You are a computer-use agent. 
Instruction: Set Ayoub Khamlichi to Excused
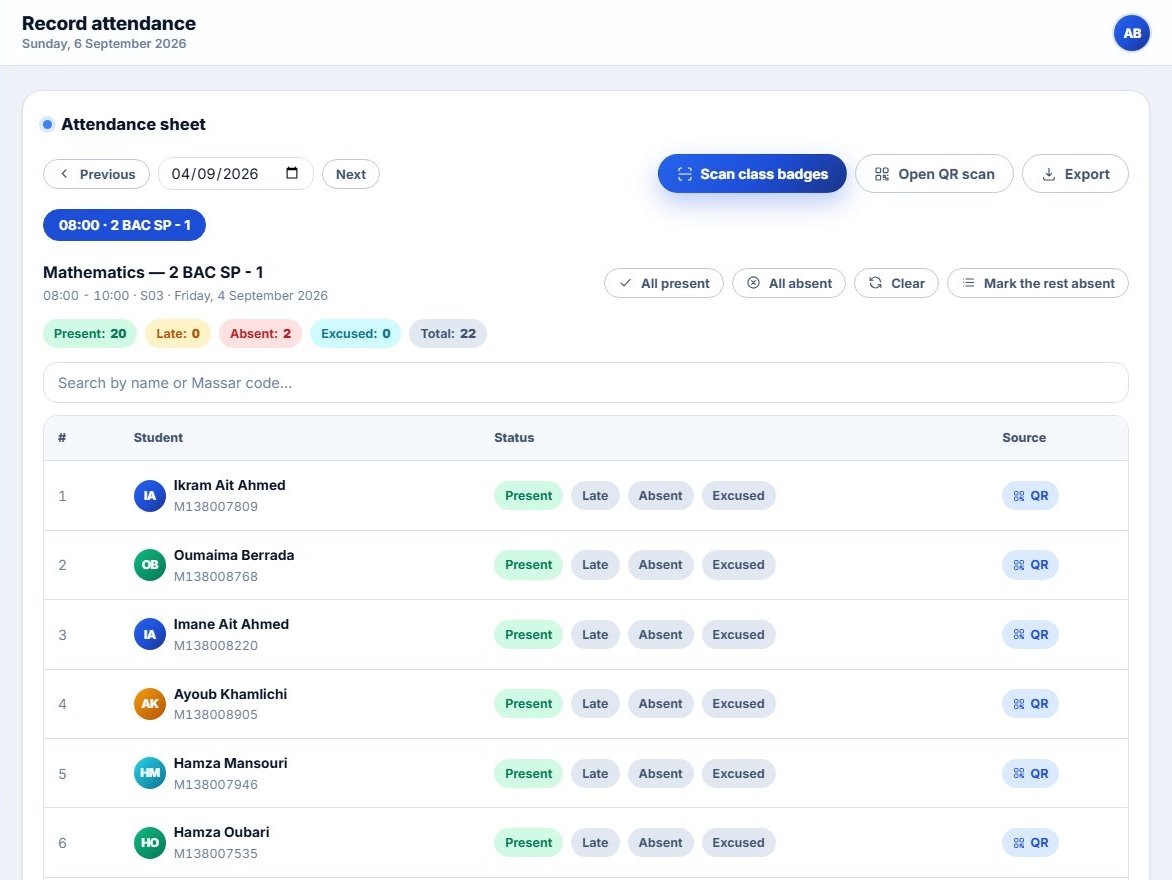click(738, 704)
